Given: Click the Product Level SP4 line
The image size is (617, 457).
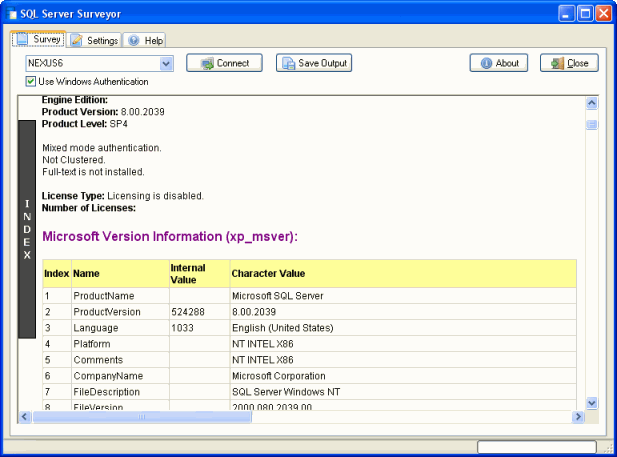Looking at the screenshot, I should click(x=85, y=124).
